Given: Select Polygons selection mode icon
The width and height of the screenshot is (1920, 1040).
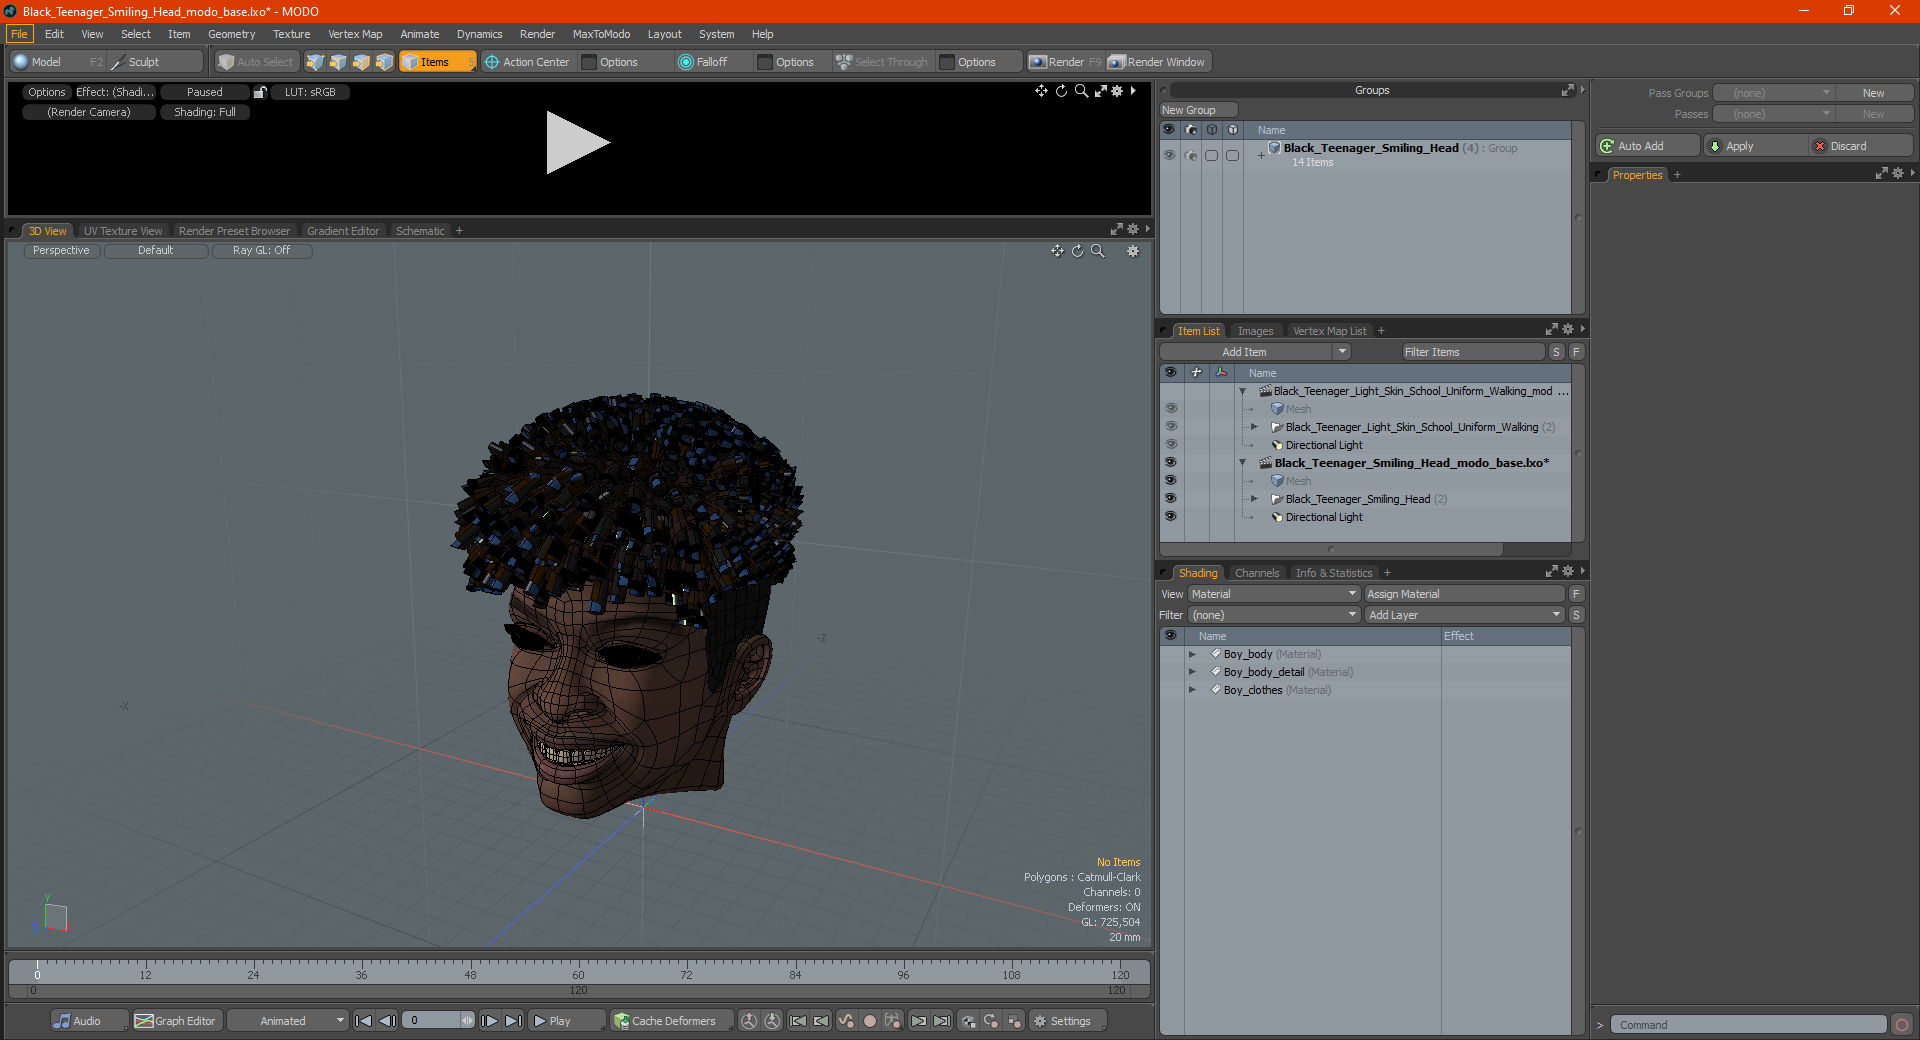Looking at the screenshot, I should pos(361,62).
